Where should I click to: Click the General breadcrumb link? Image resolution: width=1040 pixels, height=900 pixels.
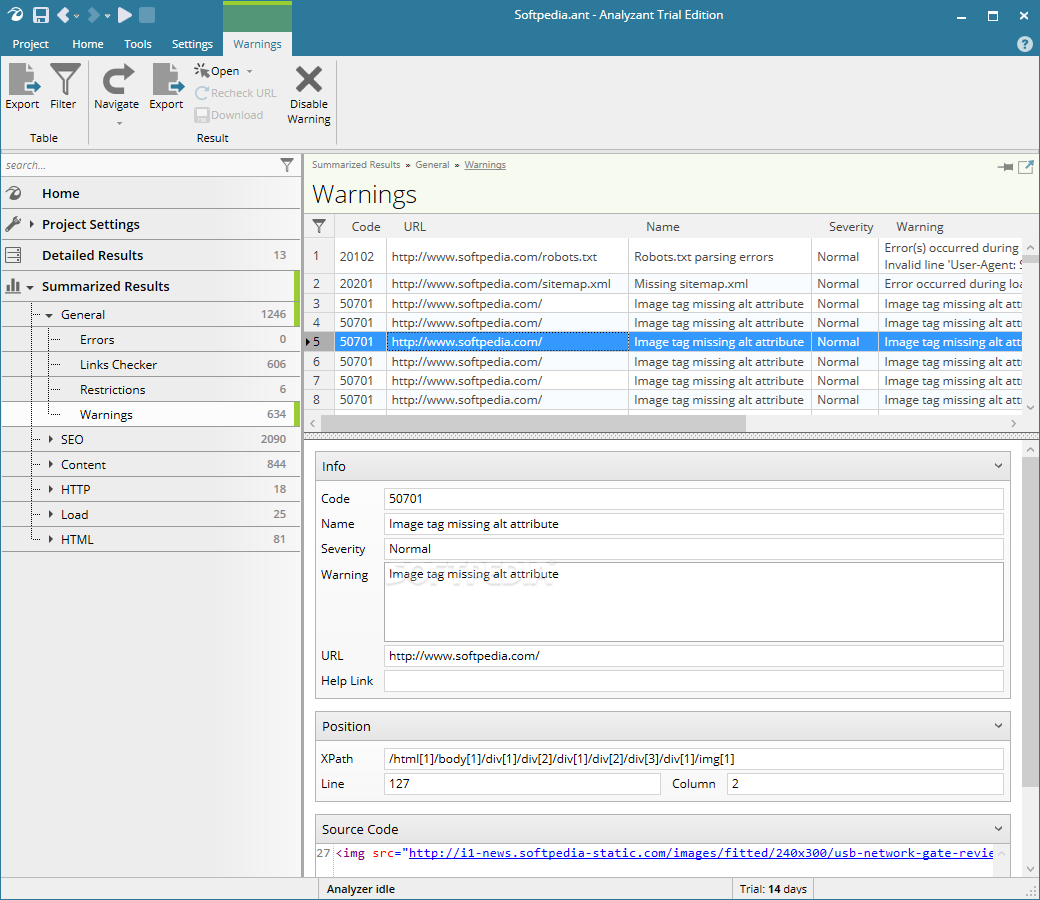[432, 164]
